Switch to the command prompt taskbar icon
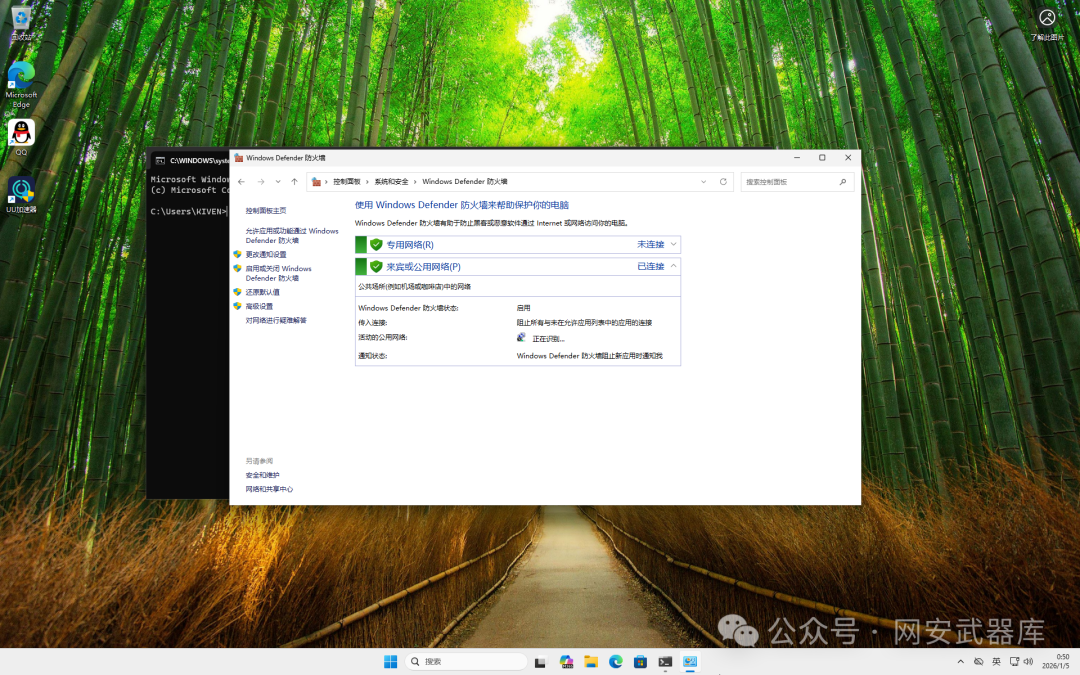Screen dimensions: 1080x675 (x=665, y=662)
